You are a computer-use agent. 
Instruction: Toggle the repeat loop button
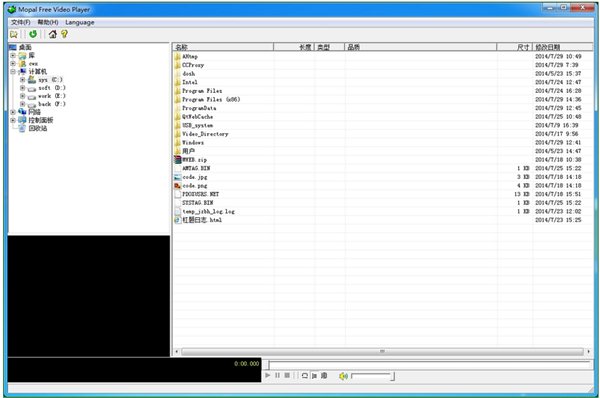click(x=305, y=375)
